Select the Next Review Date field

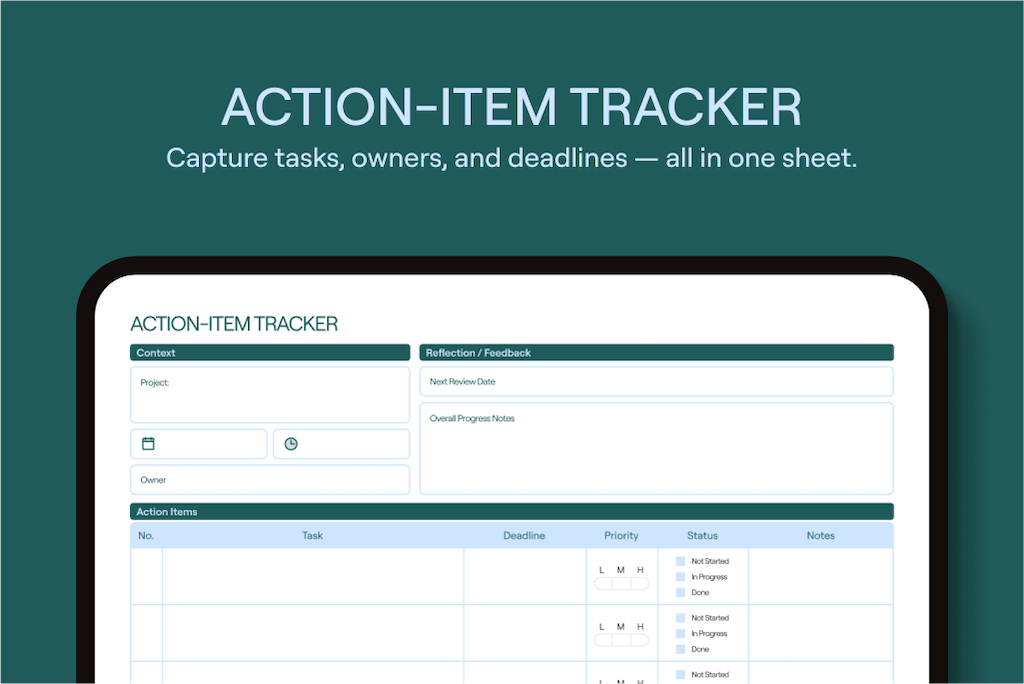[x=656, y=382]
